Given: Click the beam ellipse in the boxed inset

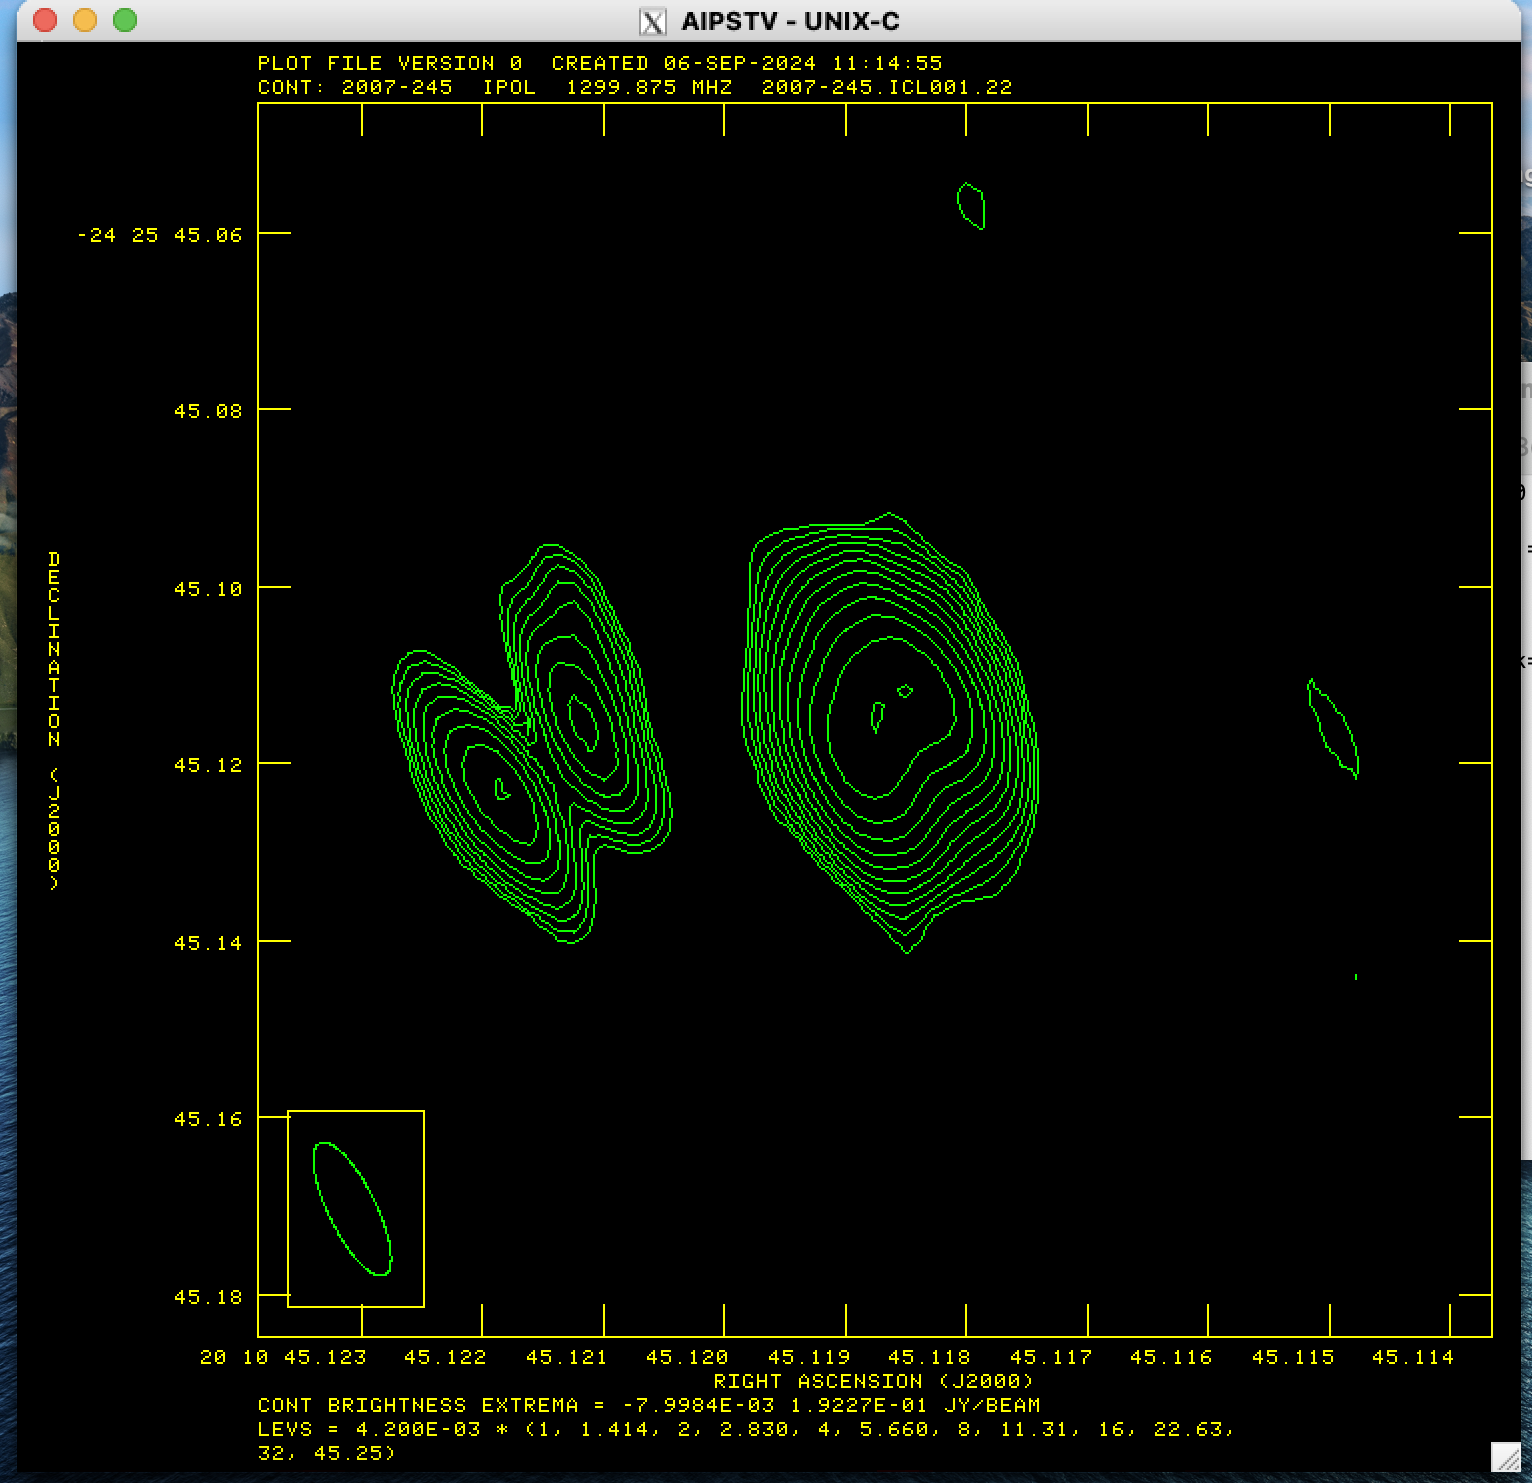Looking at the screenshot, I should click(353, 1208).
